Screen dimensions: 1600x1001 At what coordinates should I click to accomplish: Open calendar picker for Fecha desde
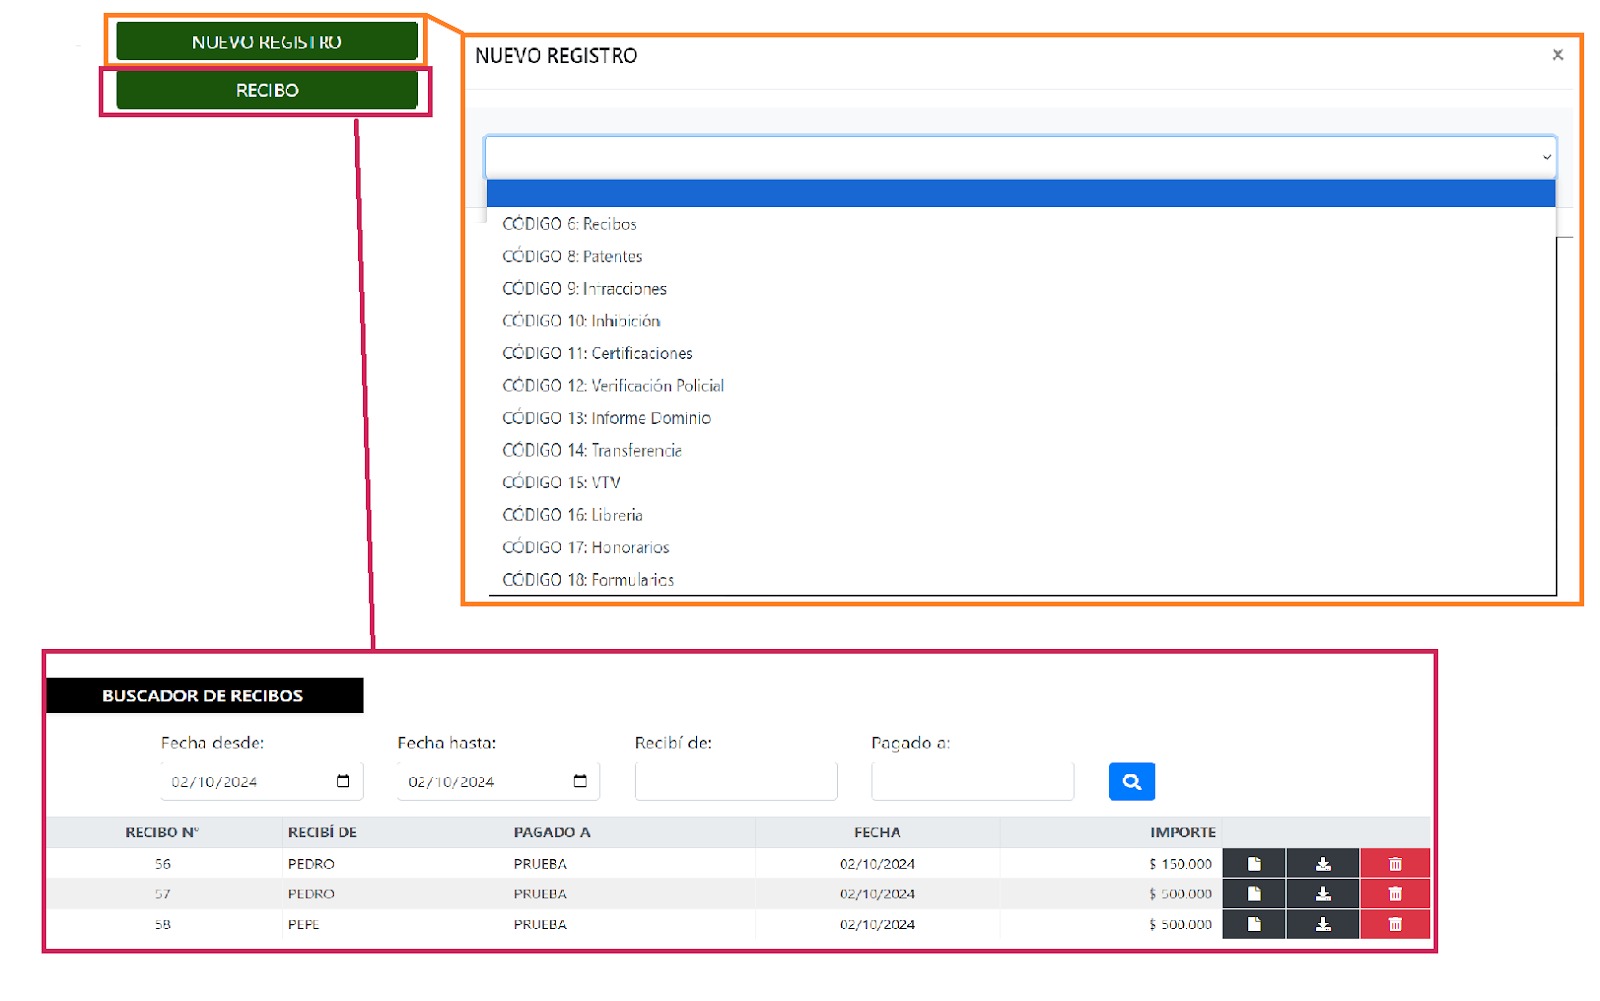point(343,781)
